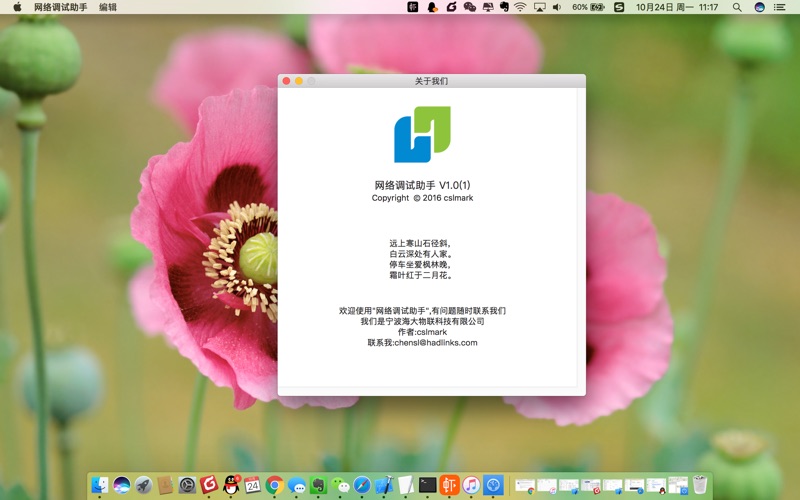The width and height of the screenshot is (800, 500).
Task: Open the Apple menu
Action: coord(17,7)
